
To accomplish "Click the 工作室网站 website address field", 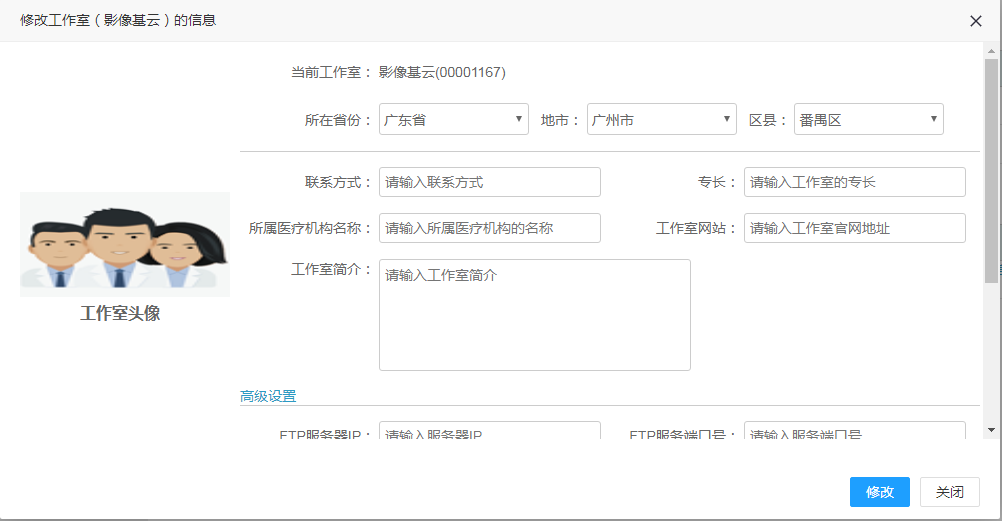I will point(854,228).
